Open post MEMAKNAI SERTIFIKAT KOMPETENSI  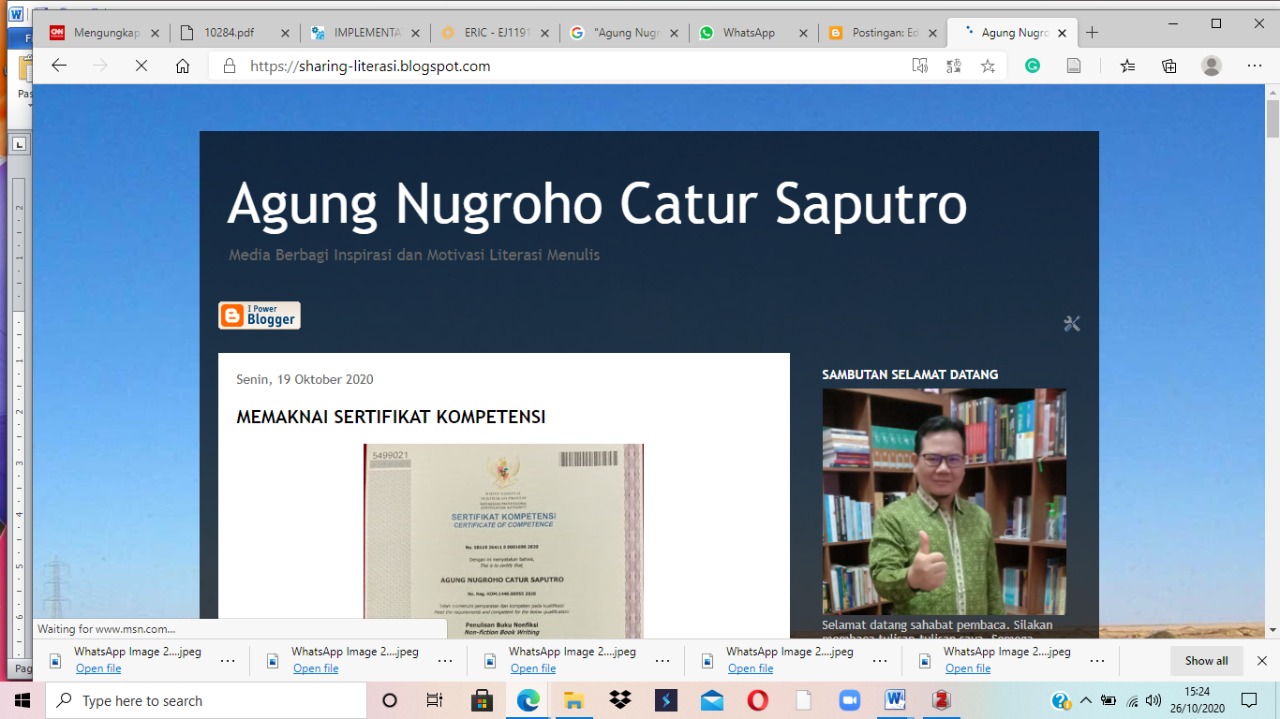391,417
